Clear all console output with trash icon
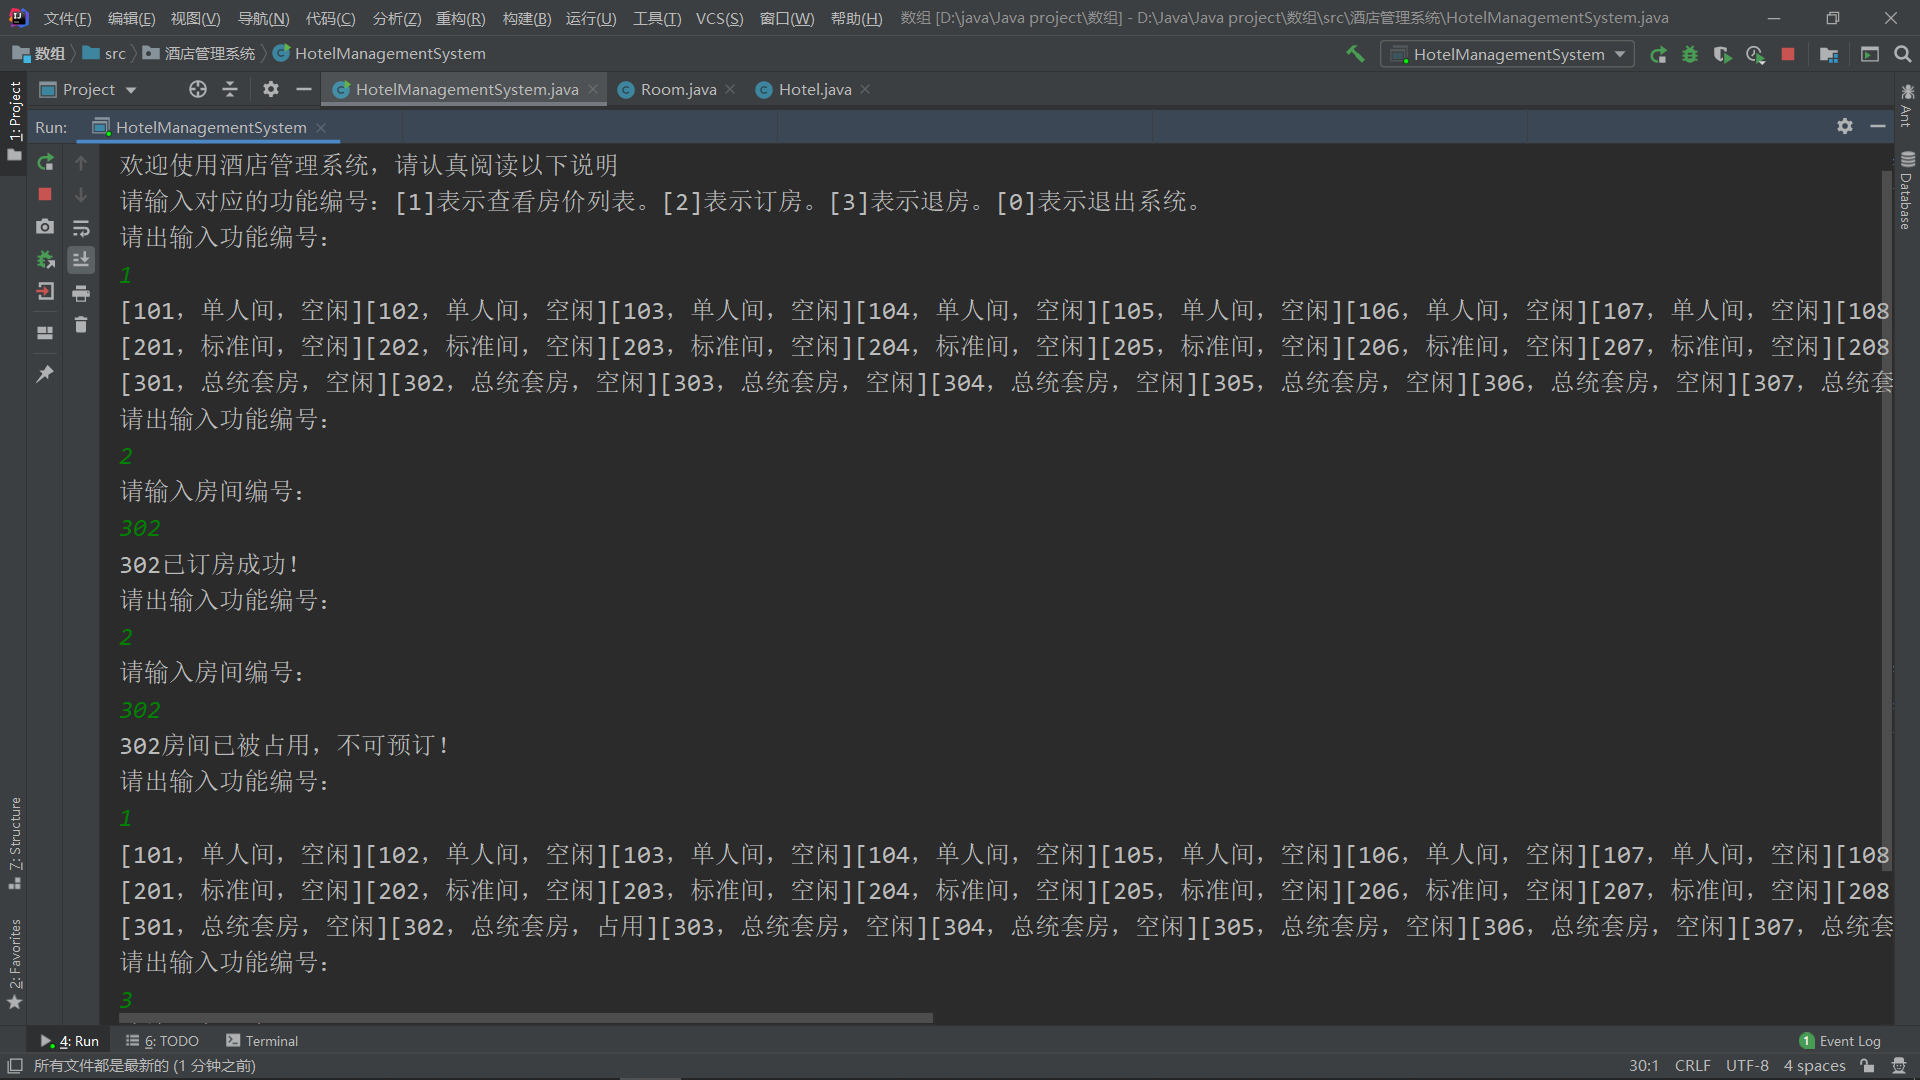The width and height of the screenshot is (1920, 1080). pos(81,325)
